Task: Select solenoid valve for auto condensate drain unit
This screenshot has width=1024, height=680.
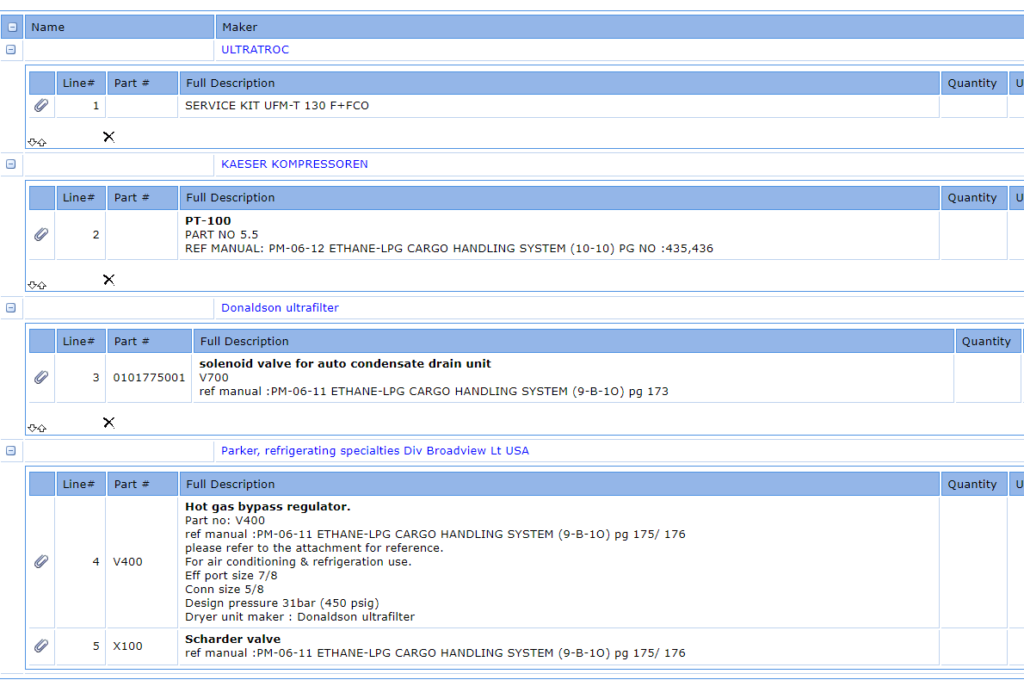Action: pyautogui.click(x=345, y=364)
